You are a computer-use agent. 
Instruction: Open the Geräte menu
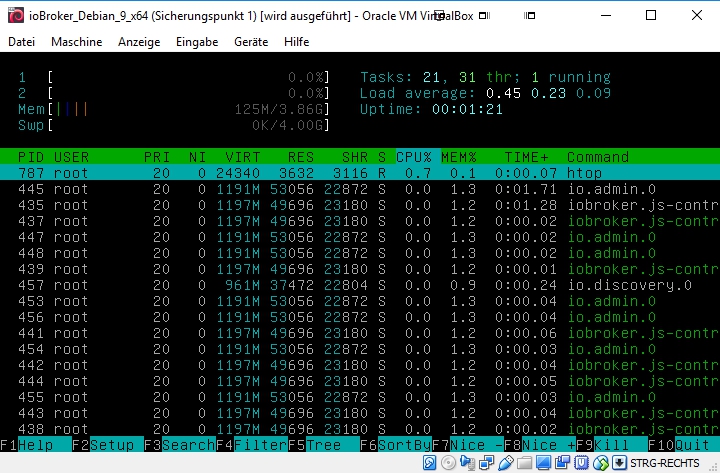[251, 42]
